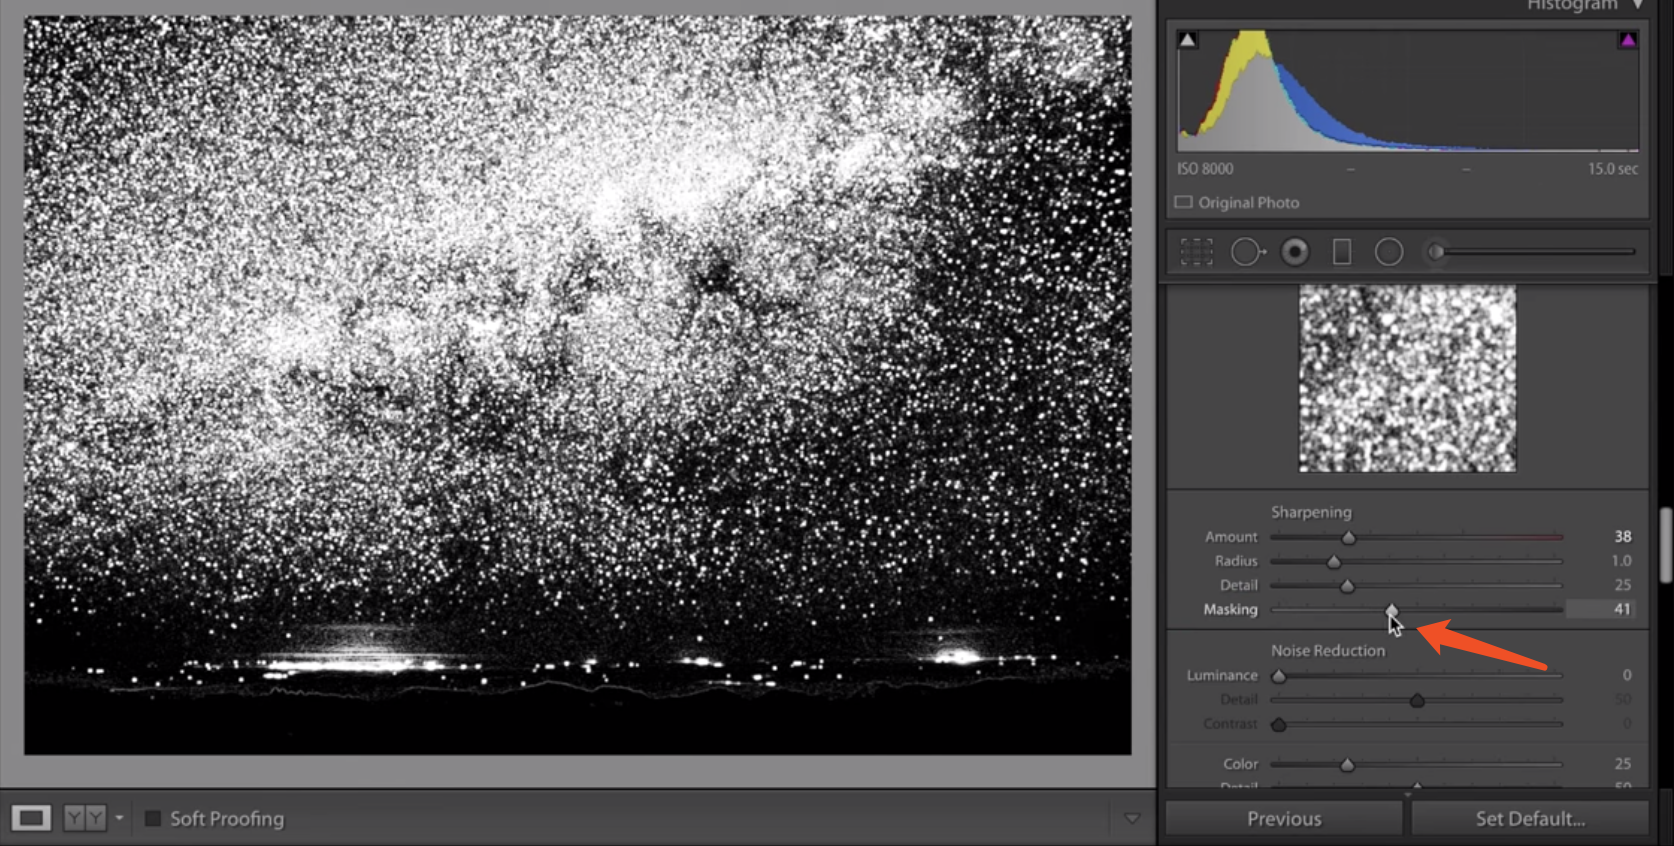This screenshot has height=846, width=1674.
Task: Select the Crop Overlay tool
Action: pyautogui.click(x=1196, y=252)
